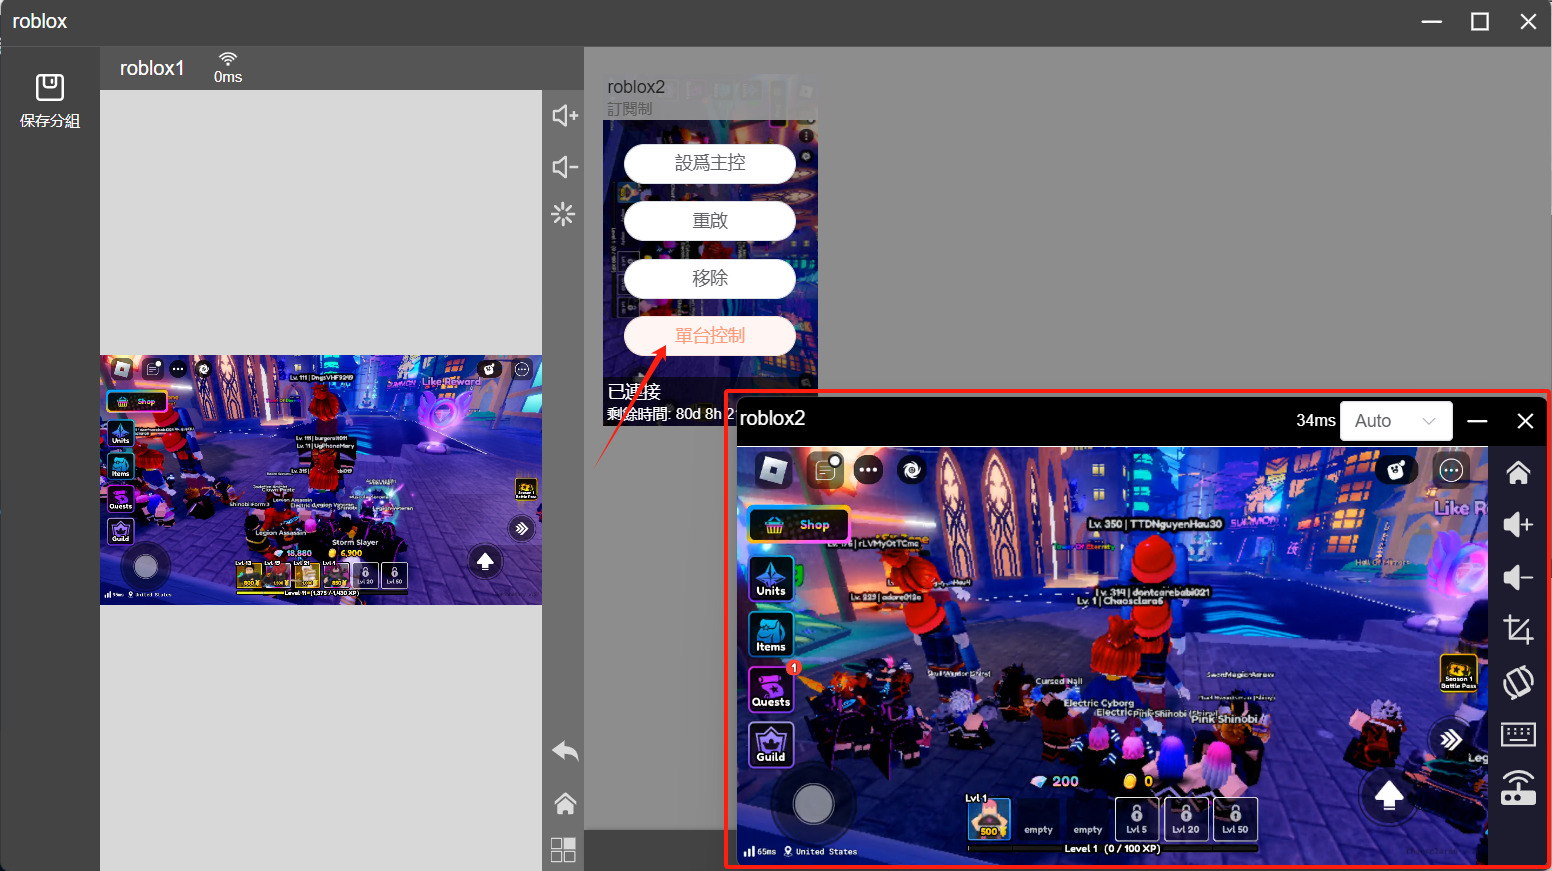Click the 單台控制 button
The width and height of the screenshot is (1552, 871).
710,336
